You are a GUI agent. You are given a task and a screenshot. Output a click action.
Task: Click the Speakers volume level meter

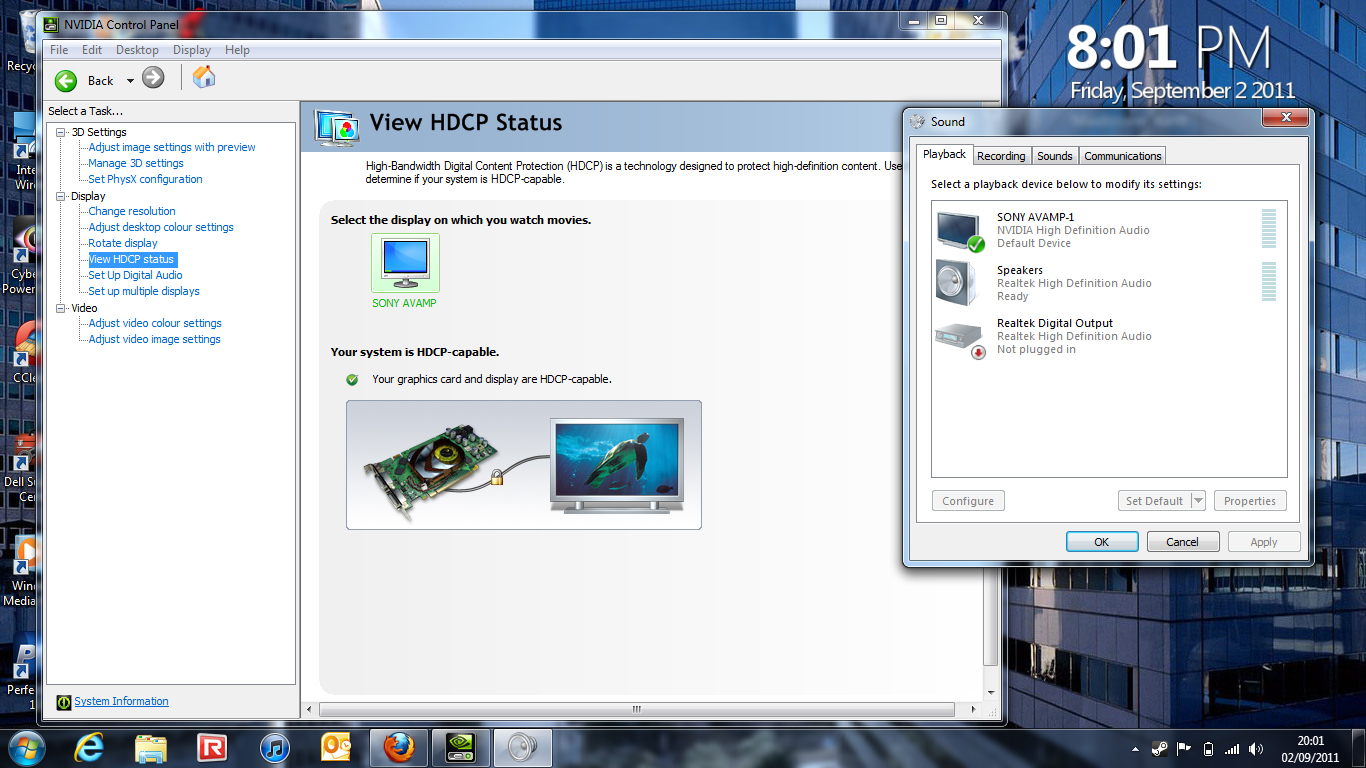click(1269, 282)
